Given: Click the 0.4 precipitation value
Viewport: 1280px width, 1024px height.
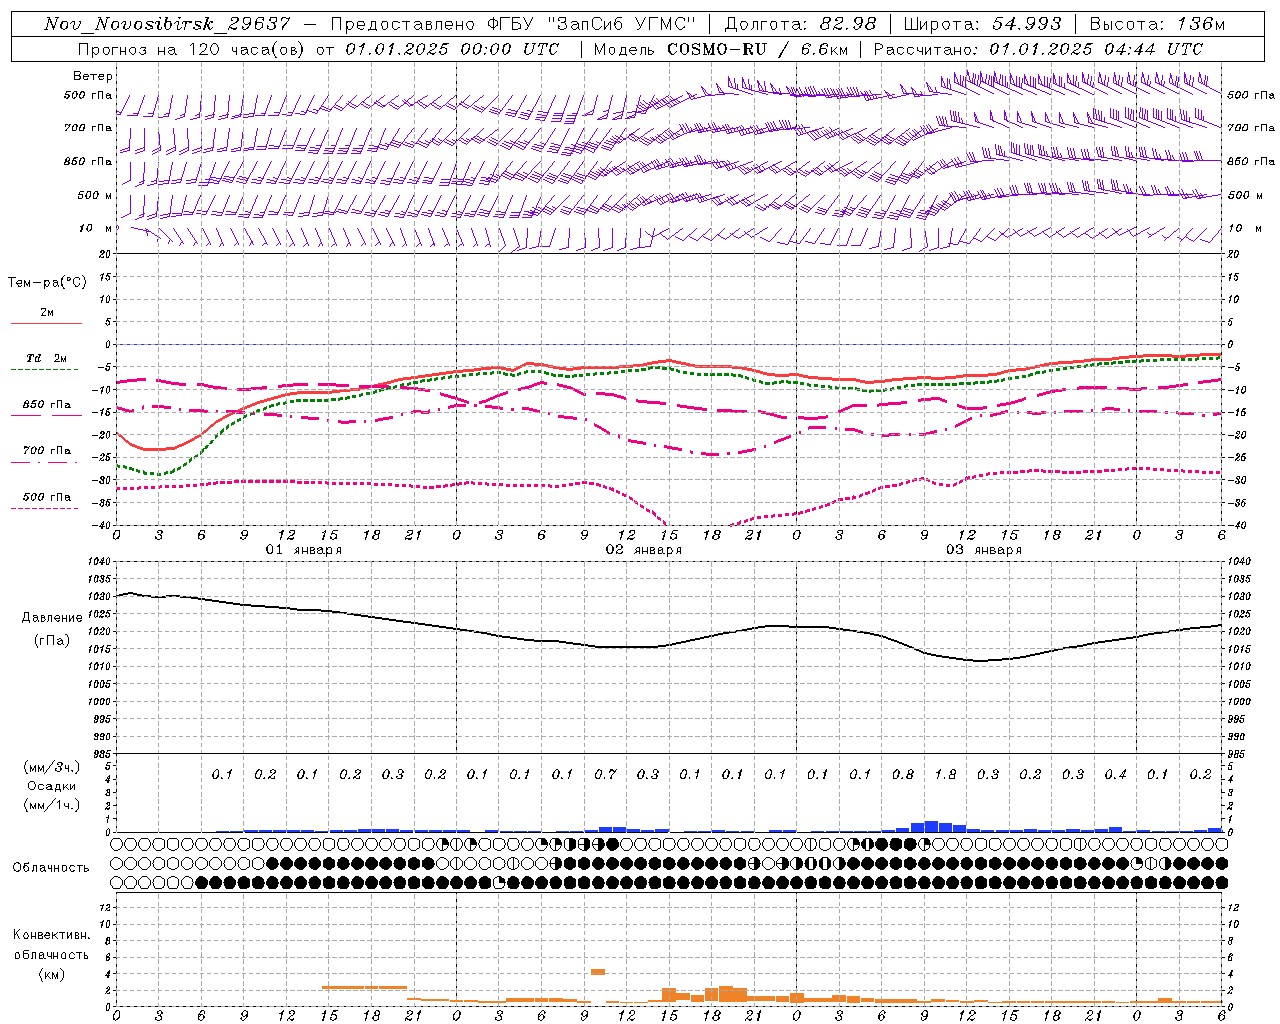Looking at the screenshot, I should click(1116, 775).
